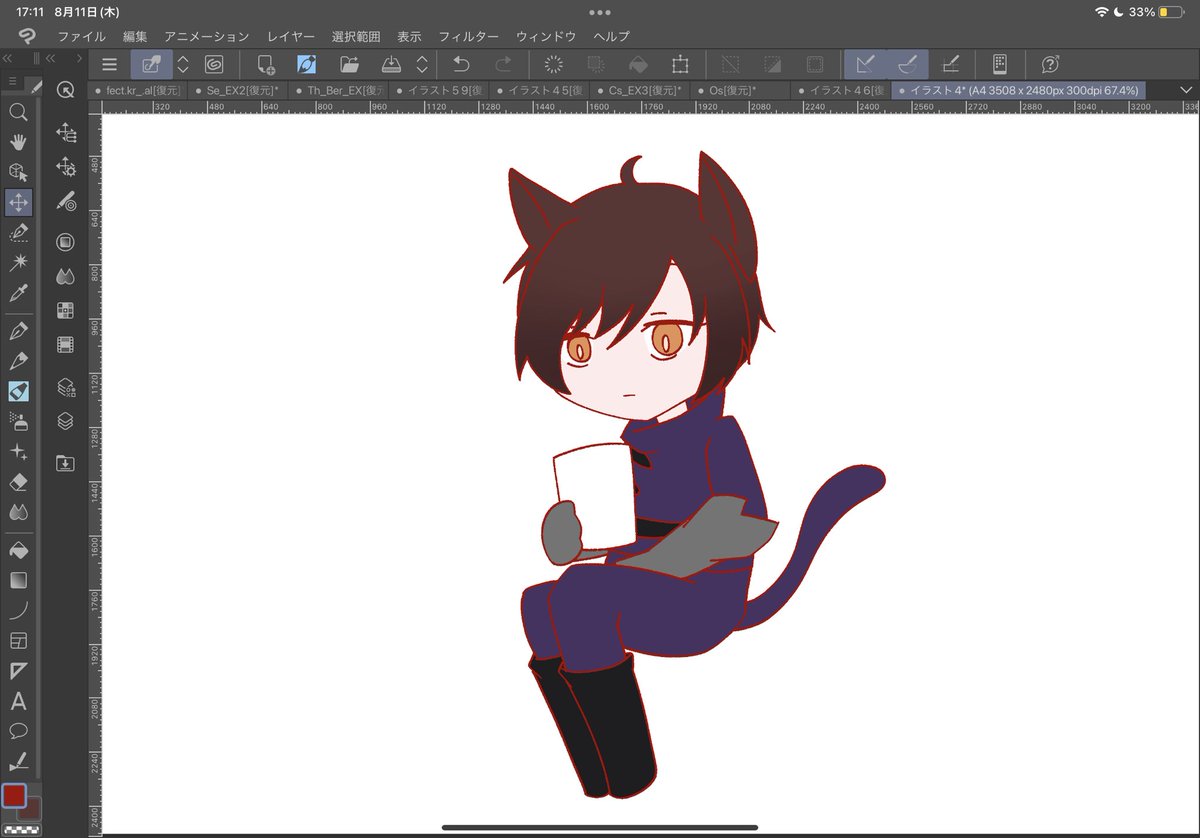The height and width of the screenshot is (838, 1200).
Task: Expand the palette dock right arrow
Action: (x=79, y=59)
